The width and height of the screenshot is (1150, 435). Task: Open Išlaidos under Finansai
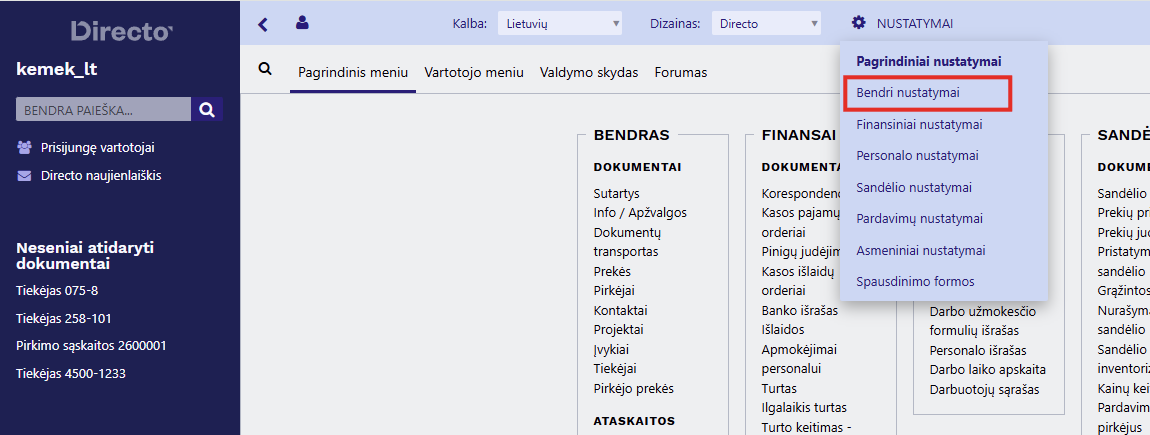click(x=783, y=329)
